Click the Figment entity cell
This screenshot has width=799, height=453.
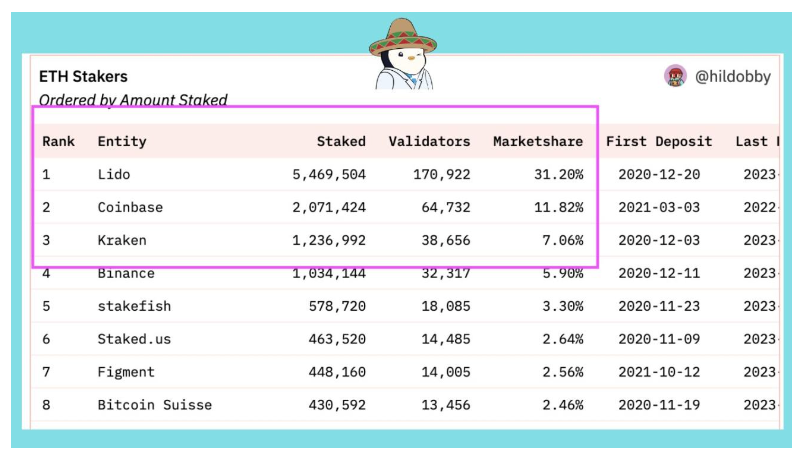(x=126, y=372)
